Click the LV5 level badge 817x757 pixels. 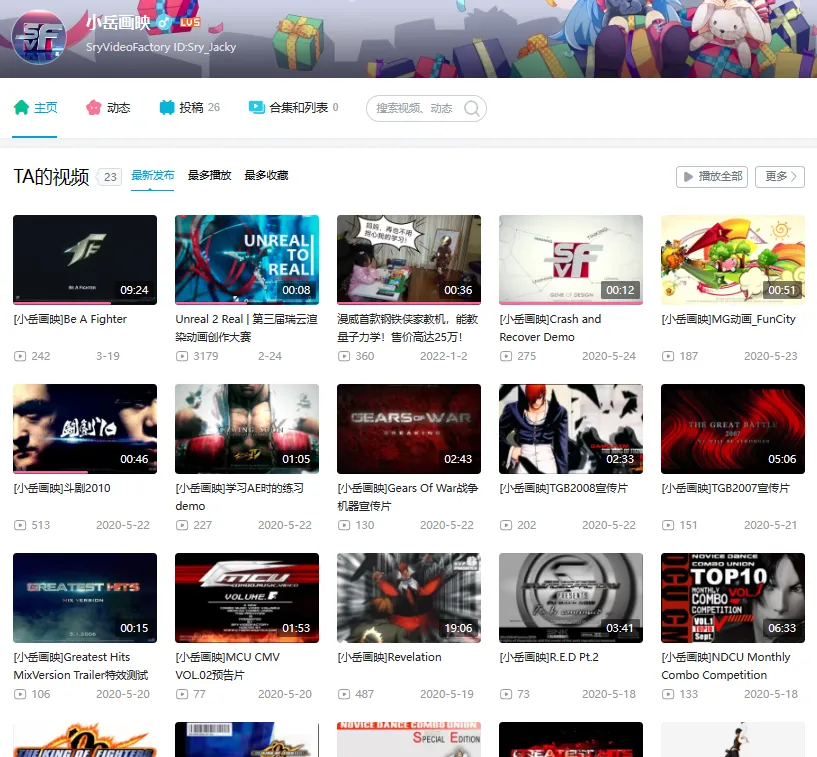(190, 22)
